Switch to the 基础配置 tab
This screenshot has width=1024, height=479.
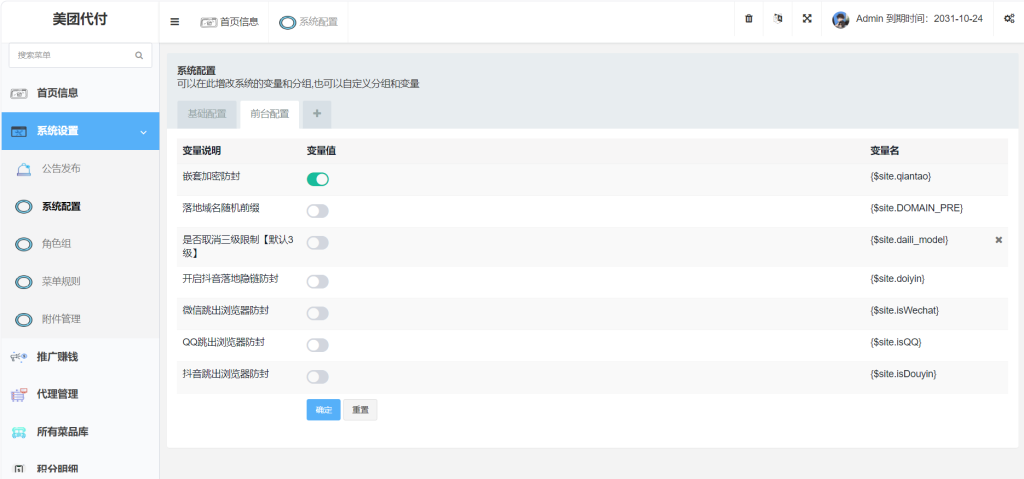207,115
